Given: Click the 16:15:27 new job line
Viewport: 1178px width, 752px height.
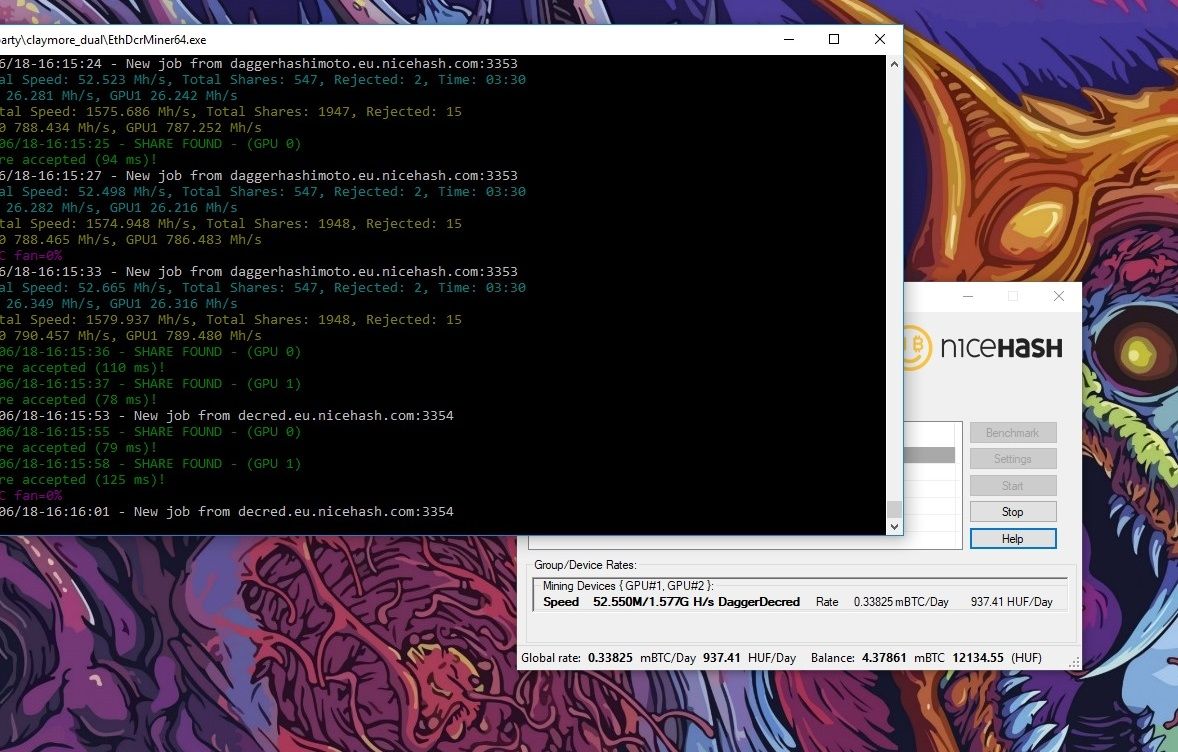Looking at the screenshot, I should pyautogui.click(x=258, y=175).
